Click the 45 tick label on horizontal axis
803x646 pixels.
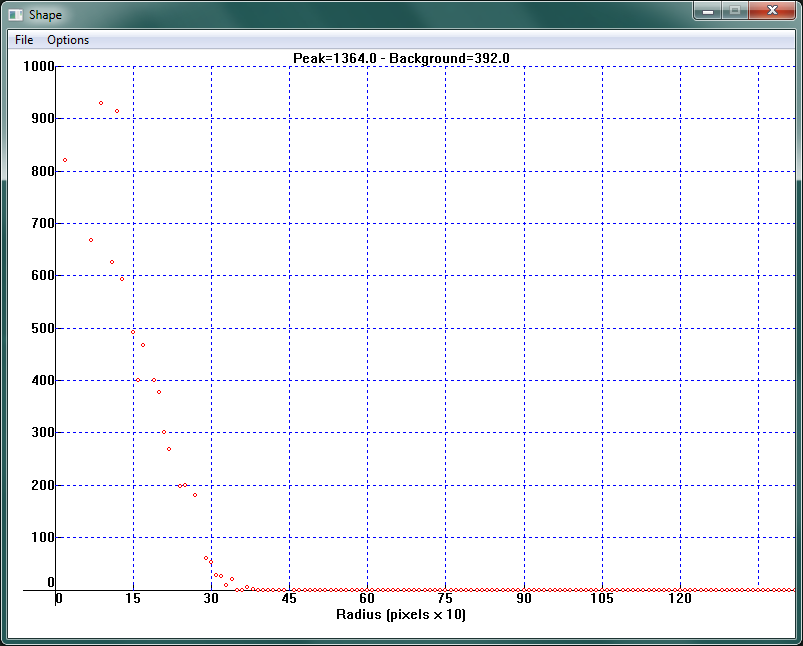click(x=289, y=599)
